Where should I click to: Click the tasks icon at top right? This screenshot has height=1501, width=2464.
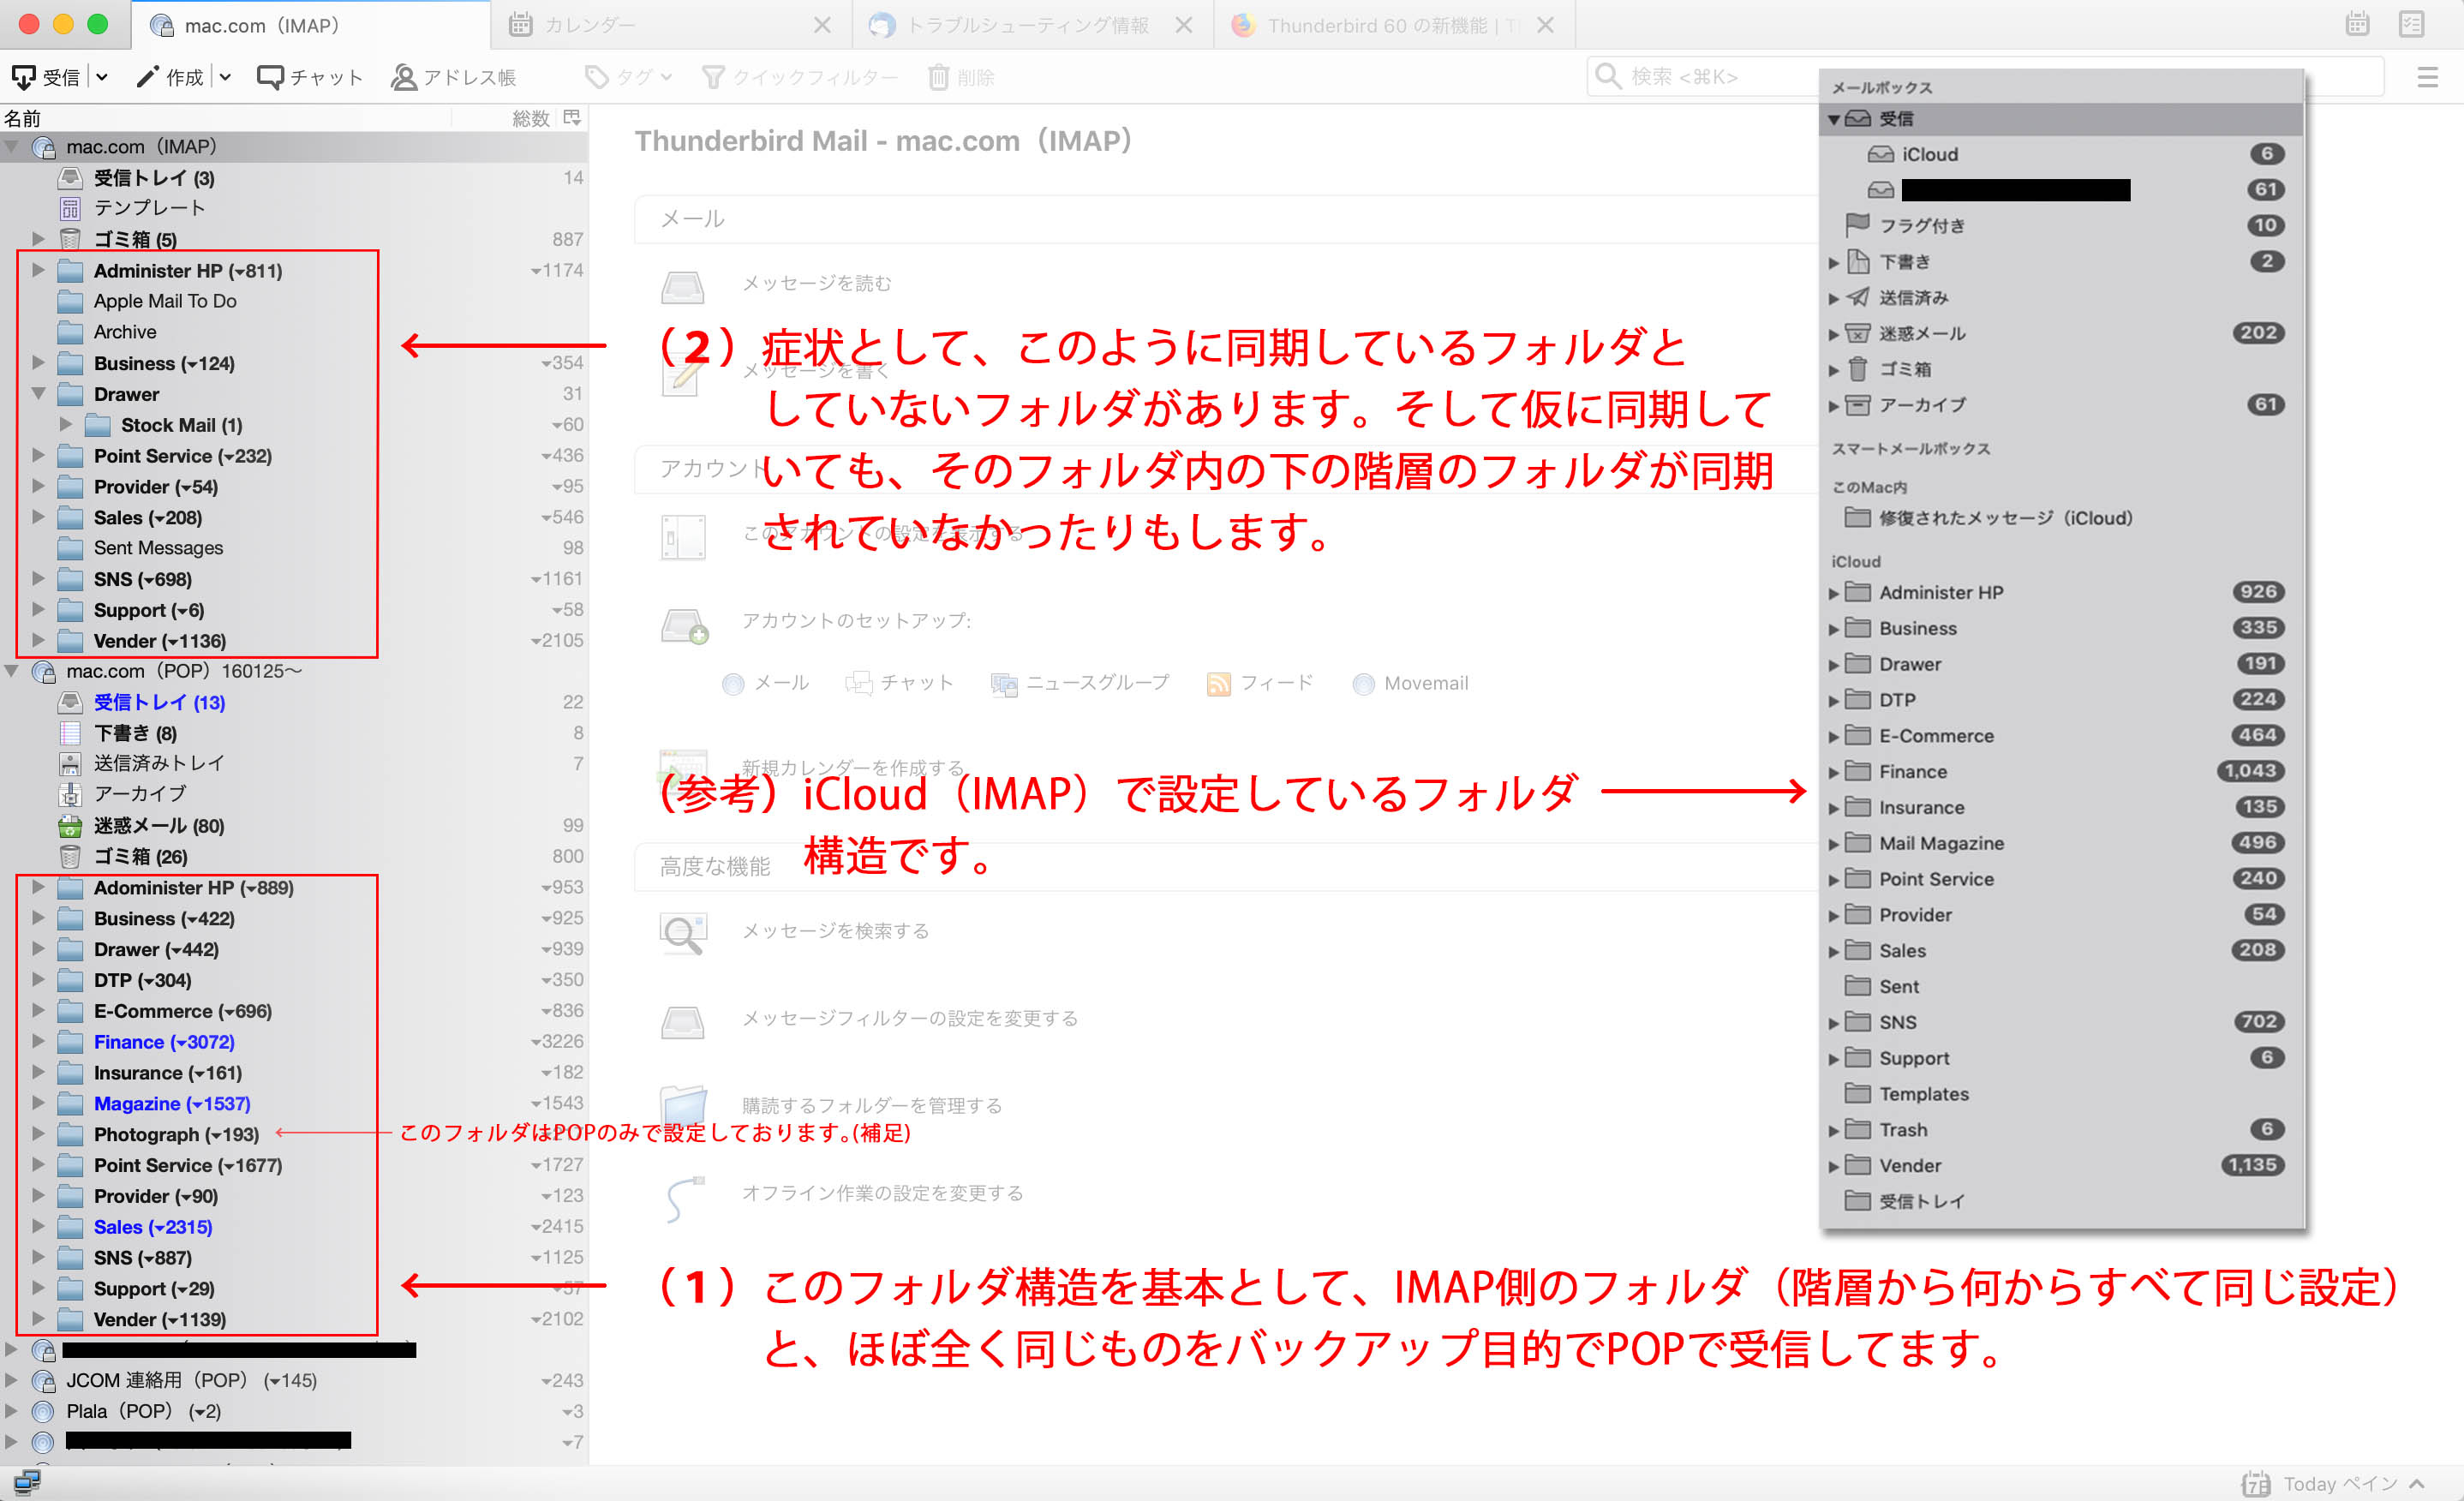coord(2411,24)
